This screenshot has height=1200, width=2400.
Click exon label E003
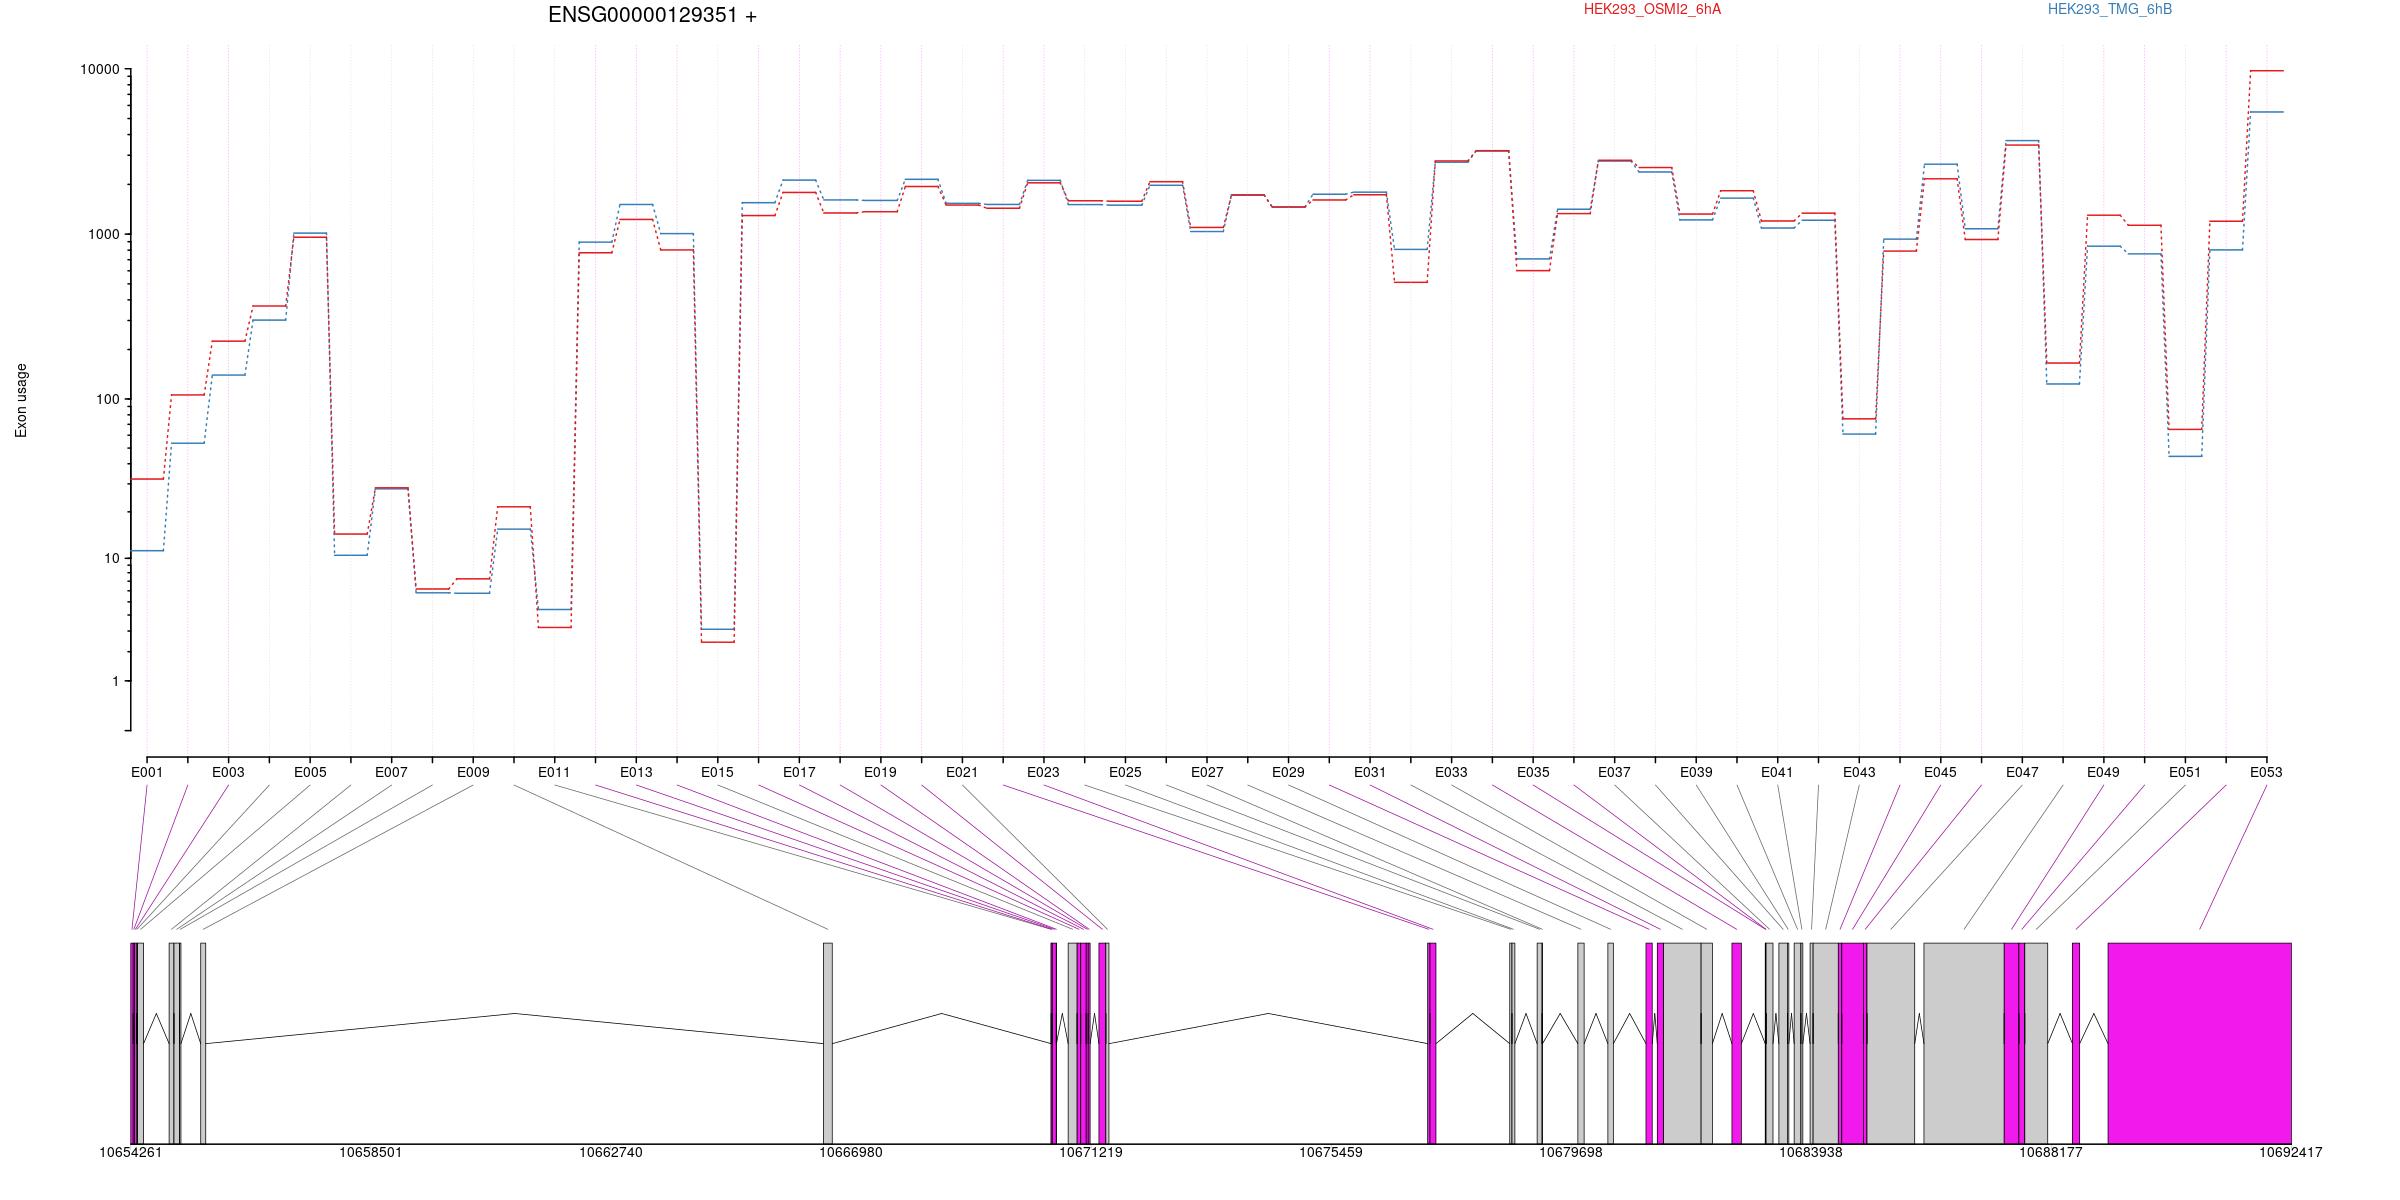(x=228, y=773)
